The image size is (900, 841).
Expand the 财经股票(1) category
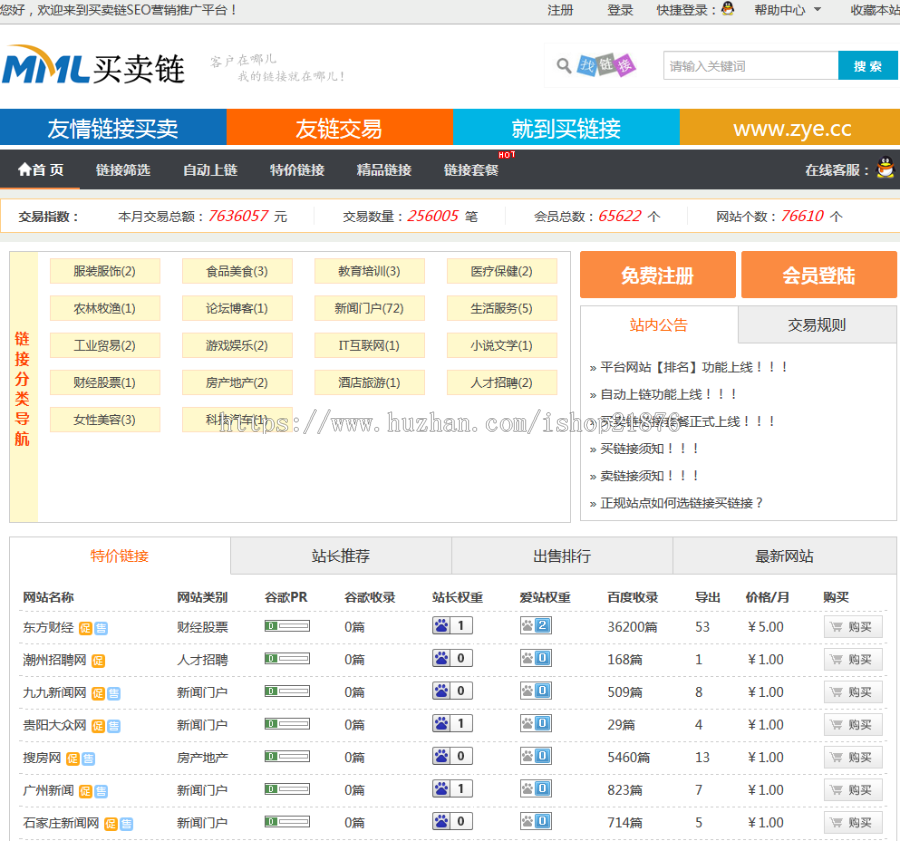(105, 382)
